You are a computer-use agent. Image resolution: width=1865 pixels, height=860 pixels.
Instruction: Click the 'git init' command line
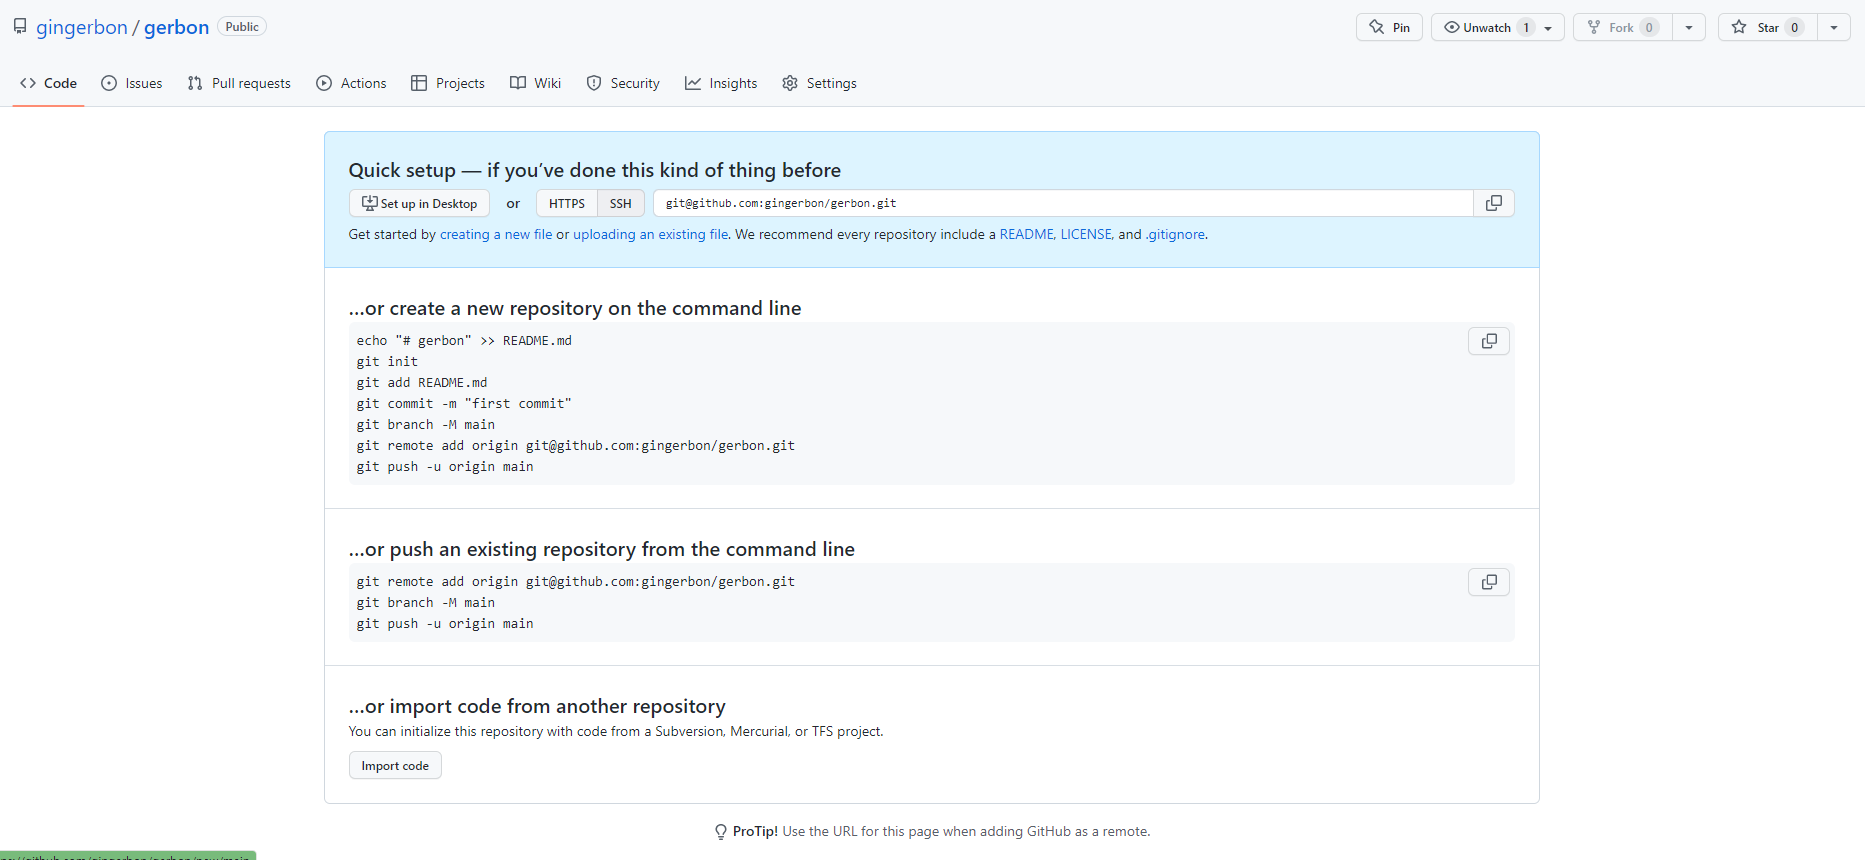(387, 361)
